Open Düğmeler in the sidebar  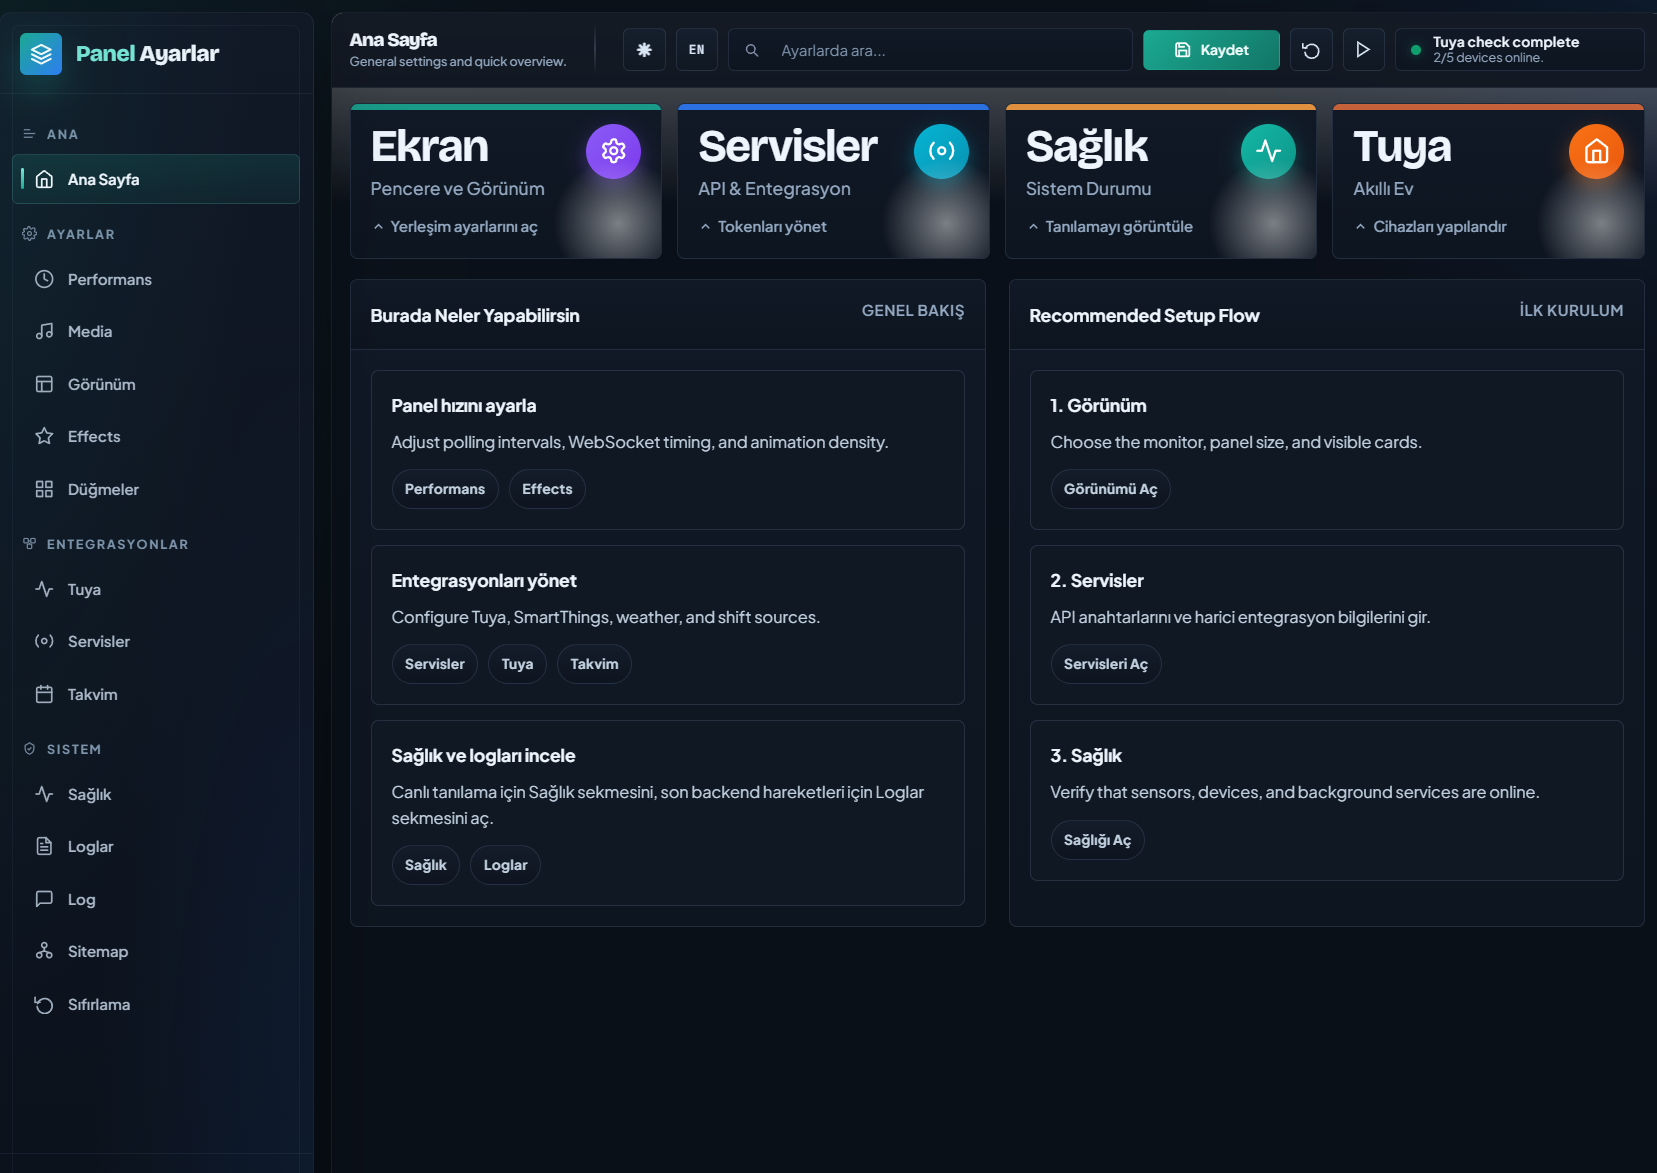coord(156,489)
